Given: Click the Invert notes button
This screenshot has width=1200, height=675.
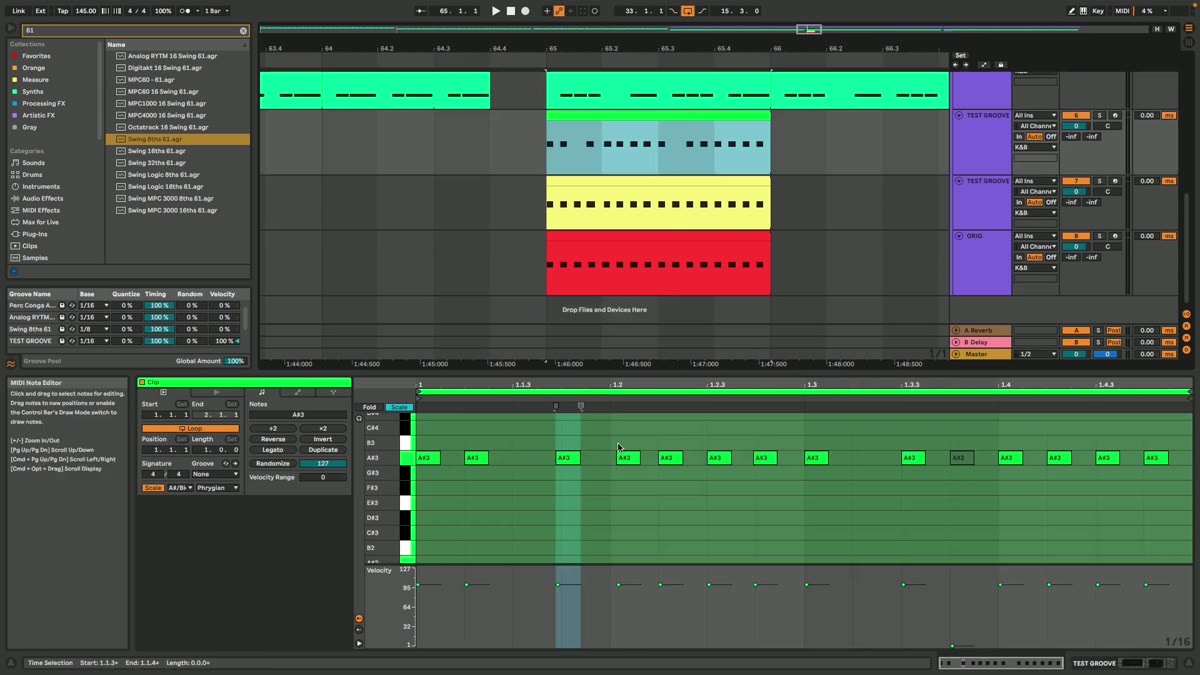Looking at the screenshot, I should (x=323, y=439).
